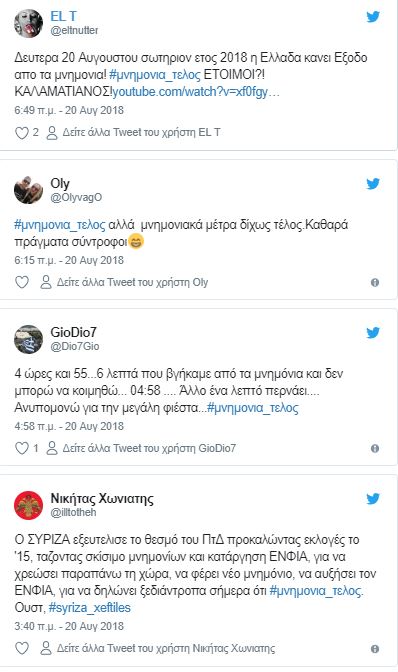
Task: Open info icon on GioDio7's tweet
Action: tap(375, 448)
